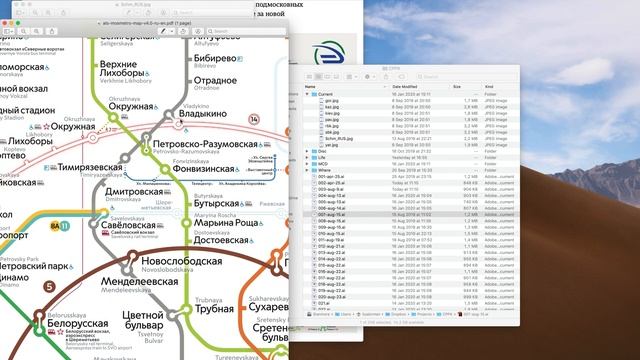Sort Finder list by Name column
640x360 pixels.
coord(310,87)
